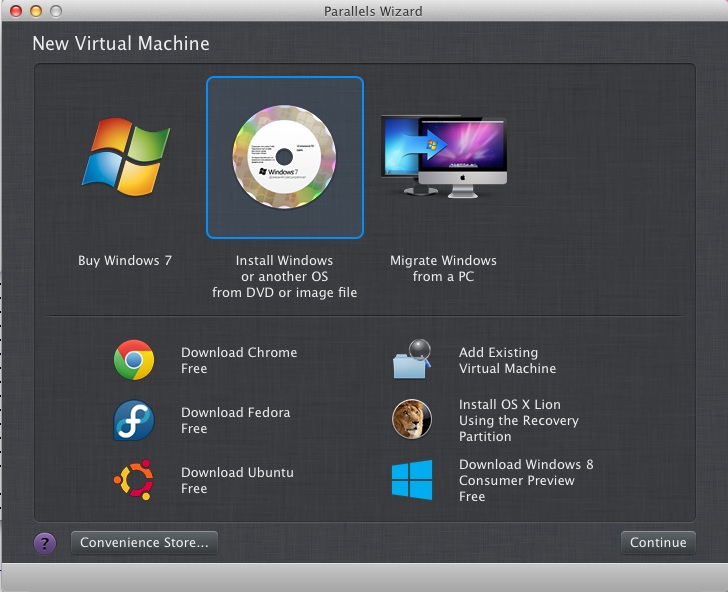Choose 'Install OS X Lion' text

[x=519, y=420]
